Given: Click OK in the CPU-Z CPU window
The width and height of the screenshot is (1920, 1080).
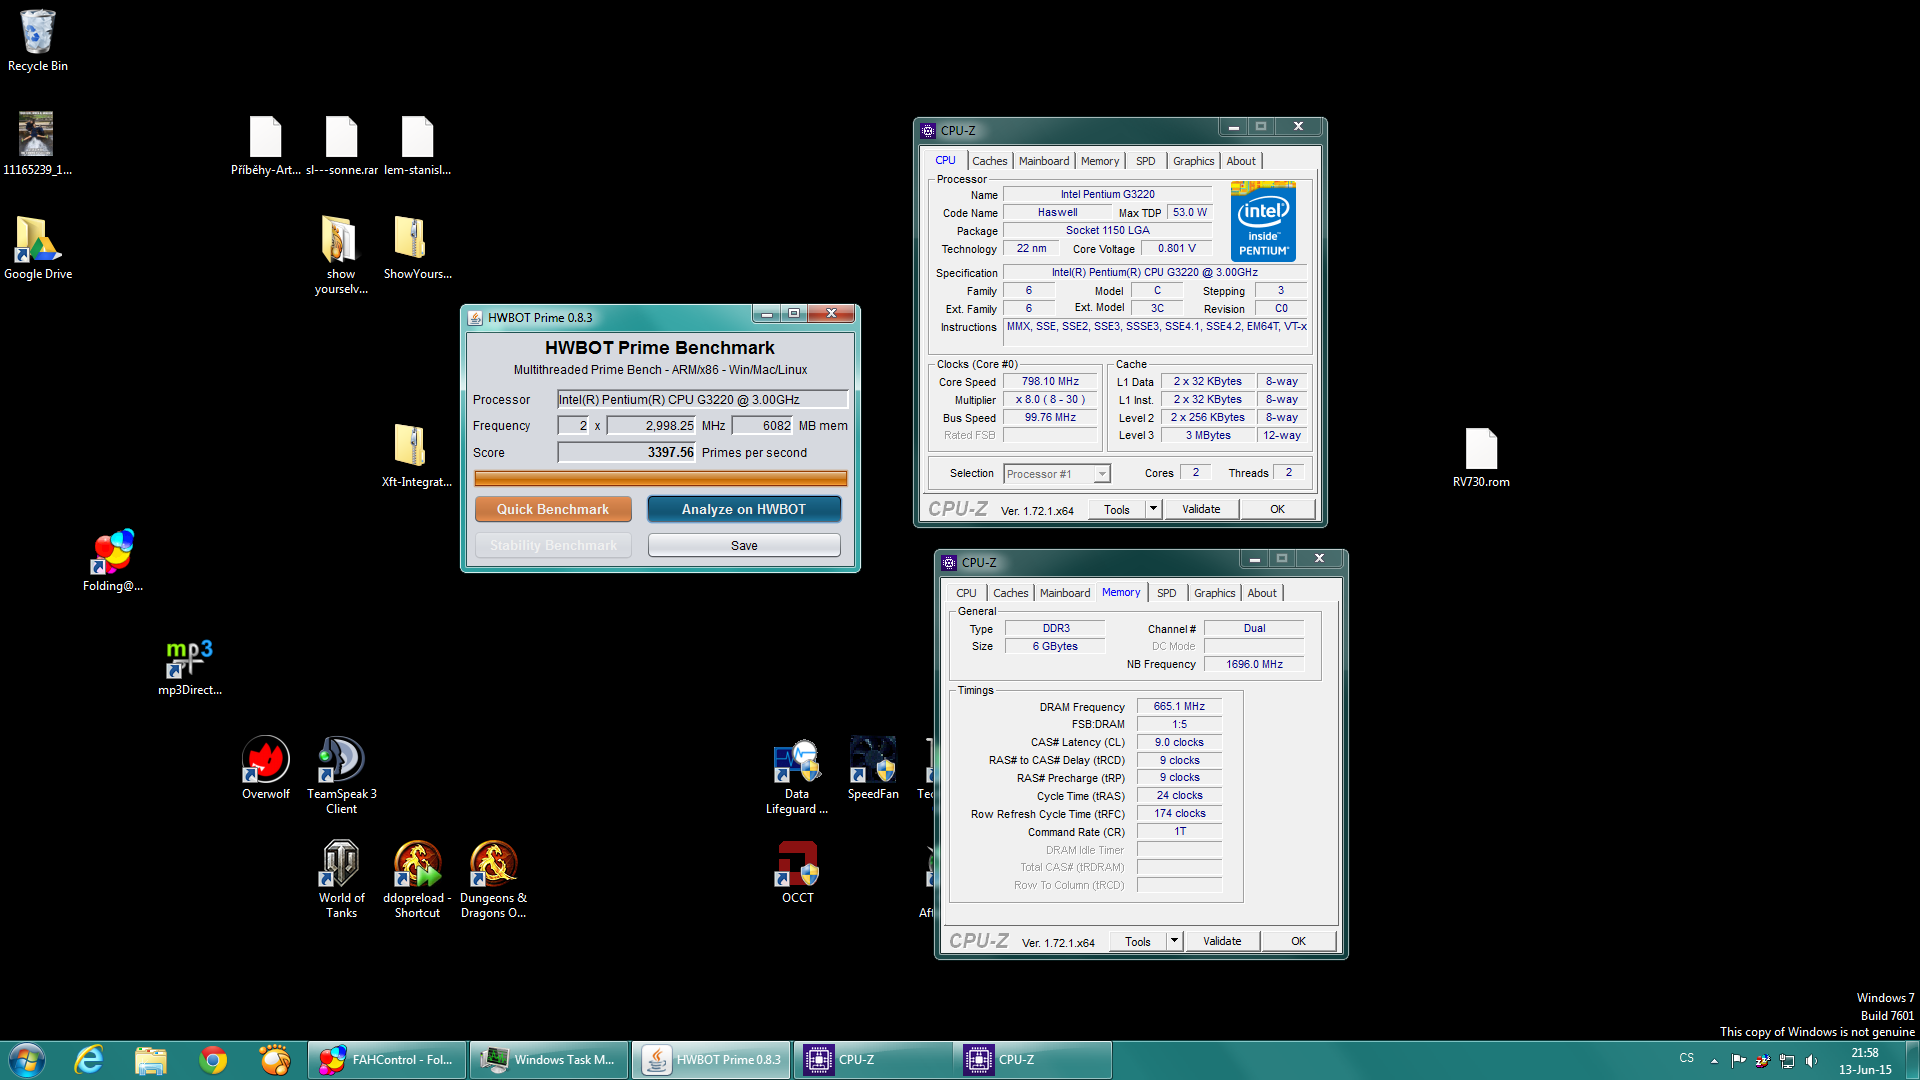Looking at the screenshot, I should (1277, 509).
